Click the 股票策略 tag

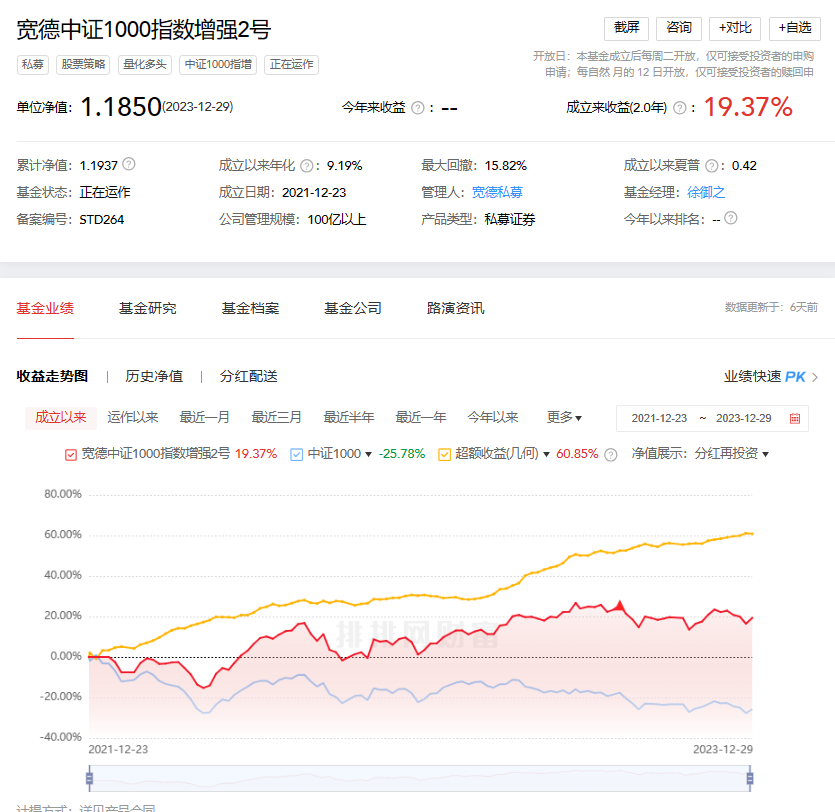(83, 64)
